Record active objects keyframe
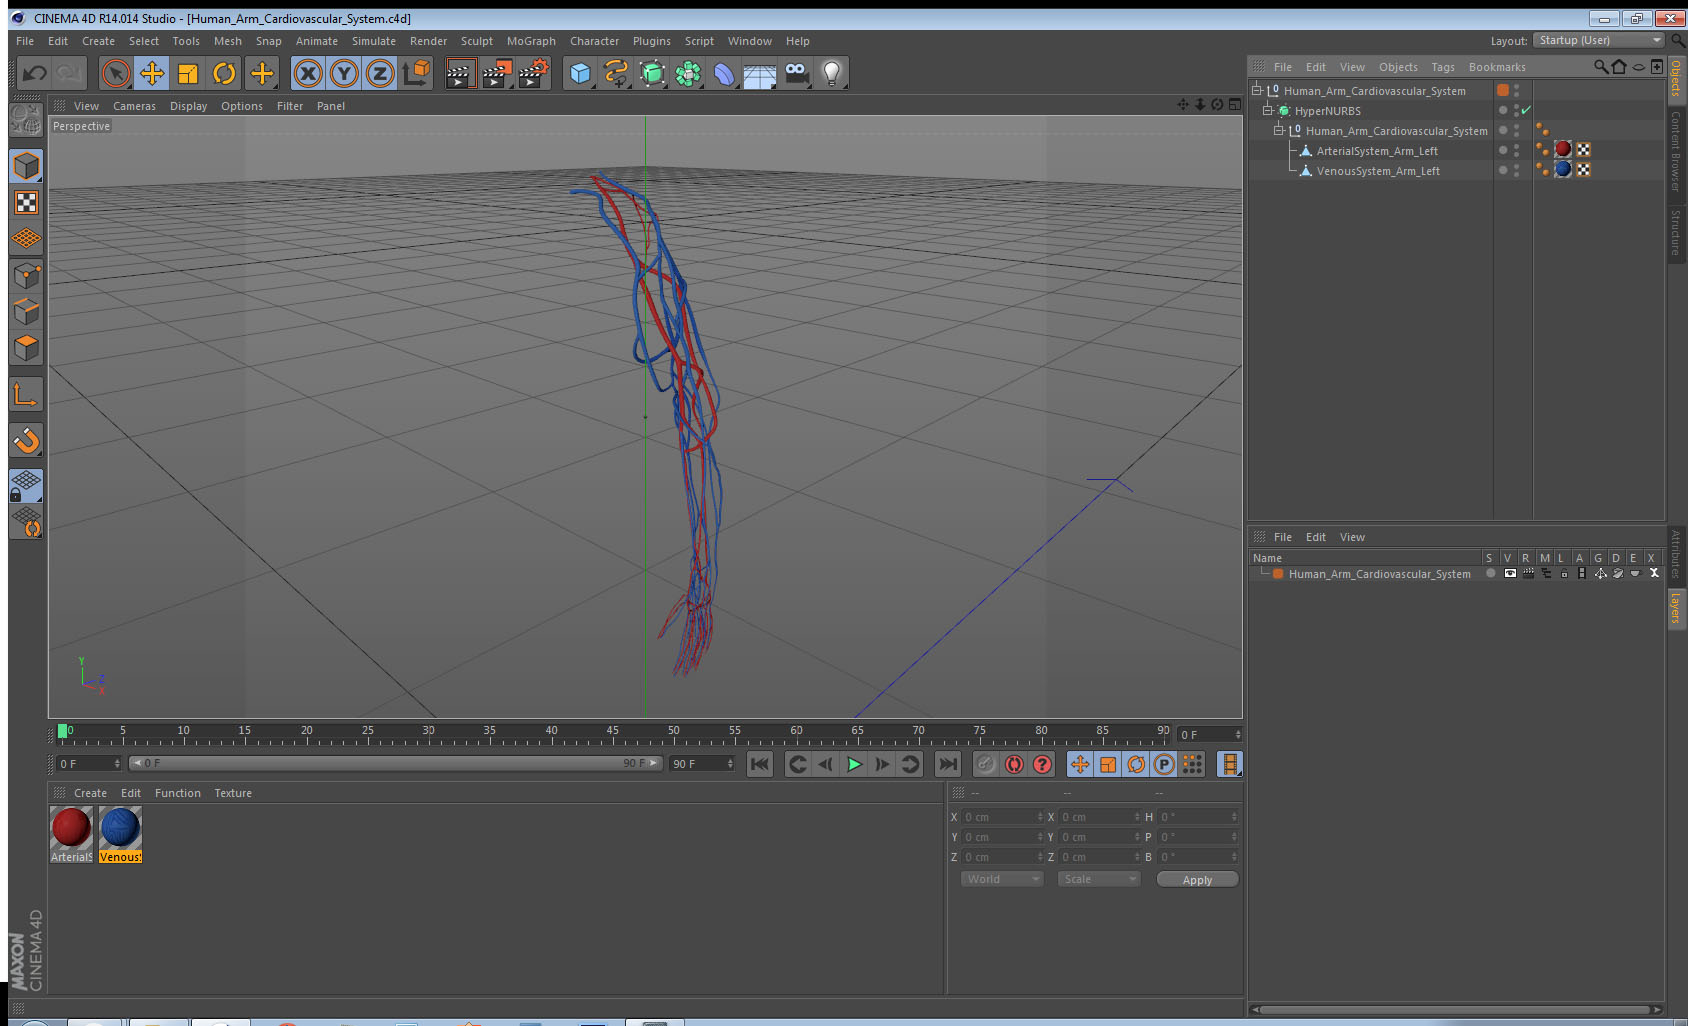 (986, 764)
